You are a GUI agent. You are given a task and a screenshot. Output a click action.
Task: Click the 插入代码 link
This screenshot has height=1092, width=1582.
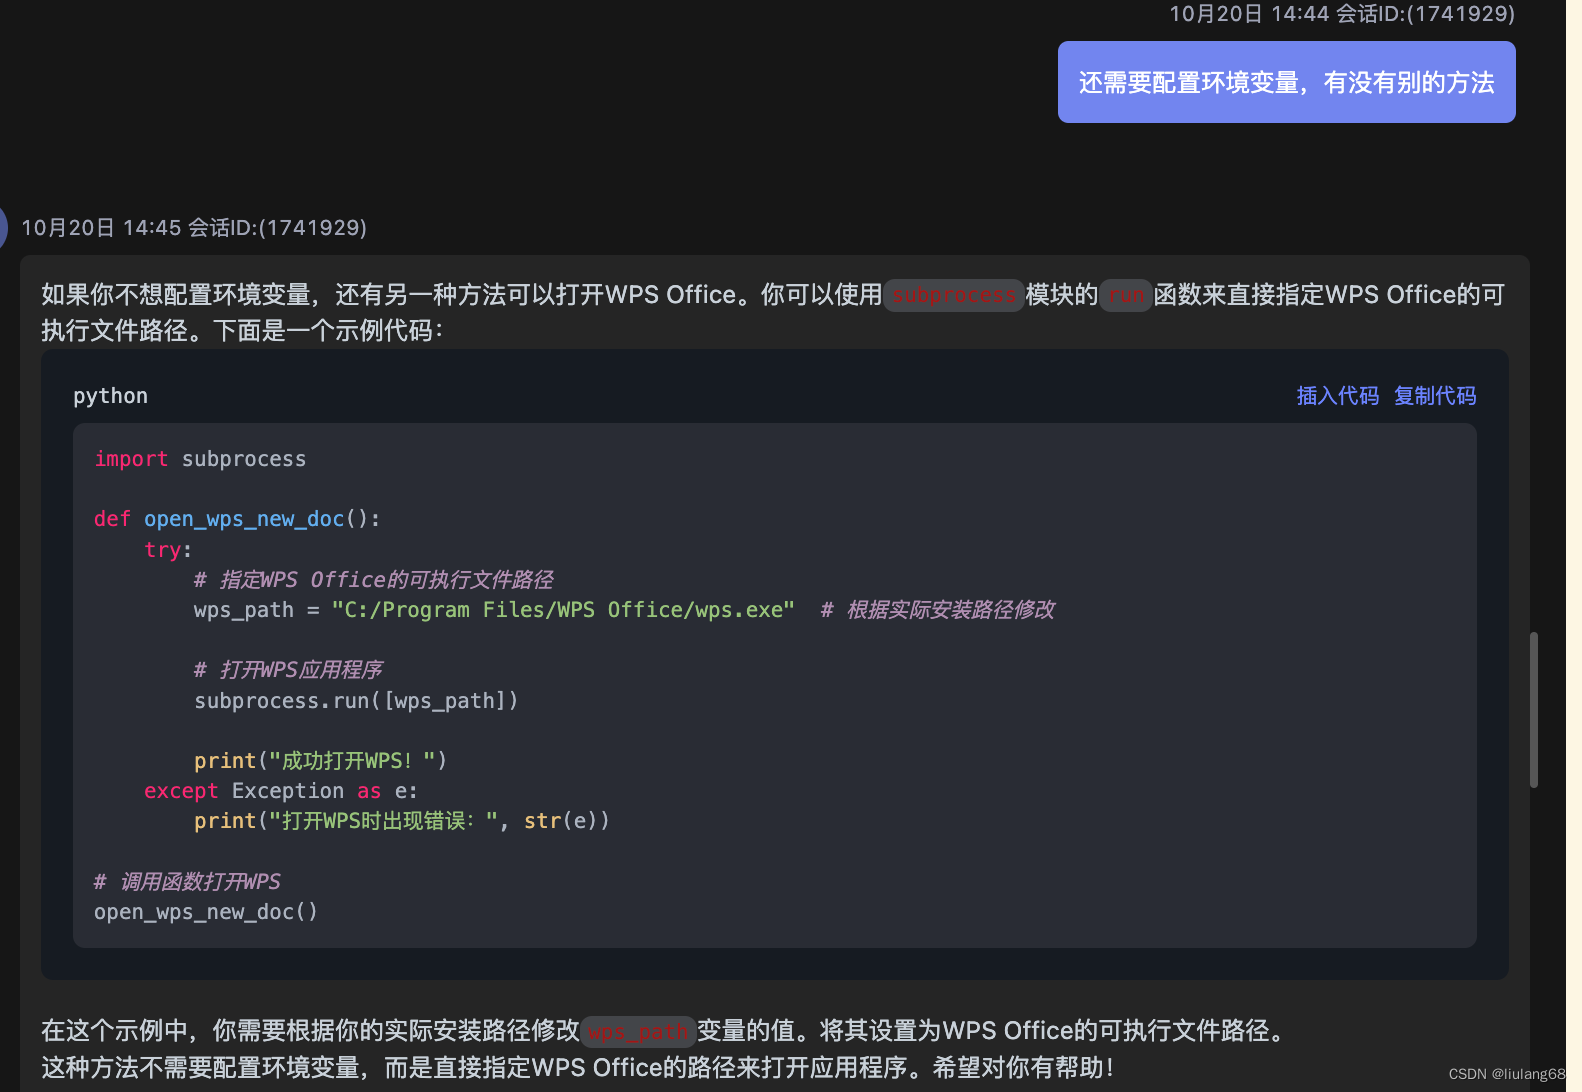[1337, 396]
